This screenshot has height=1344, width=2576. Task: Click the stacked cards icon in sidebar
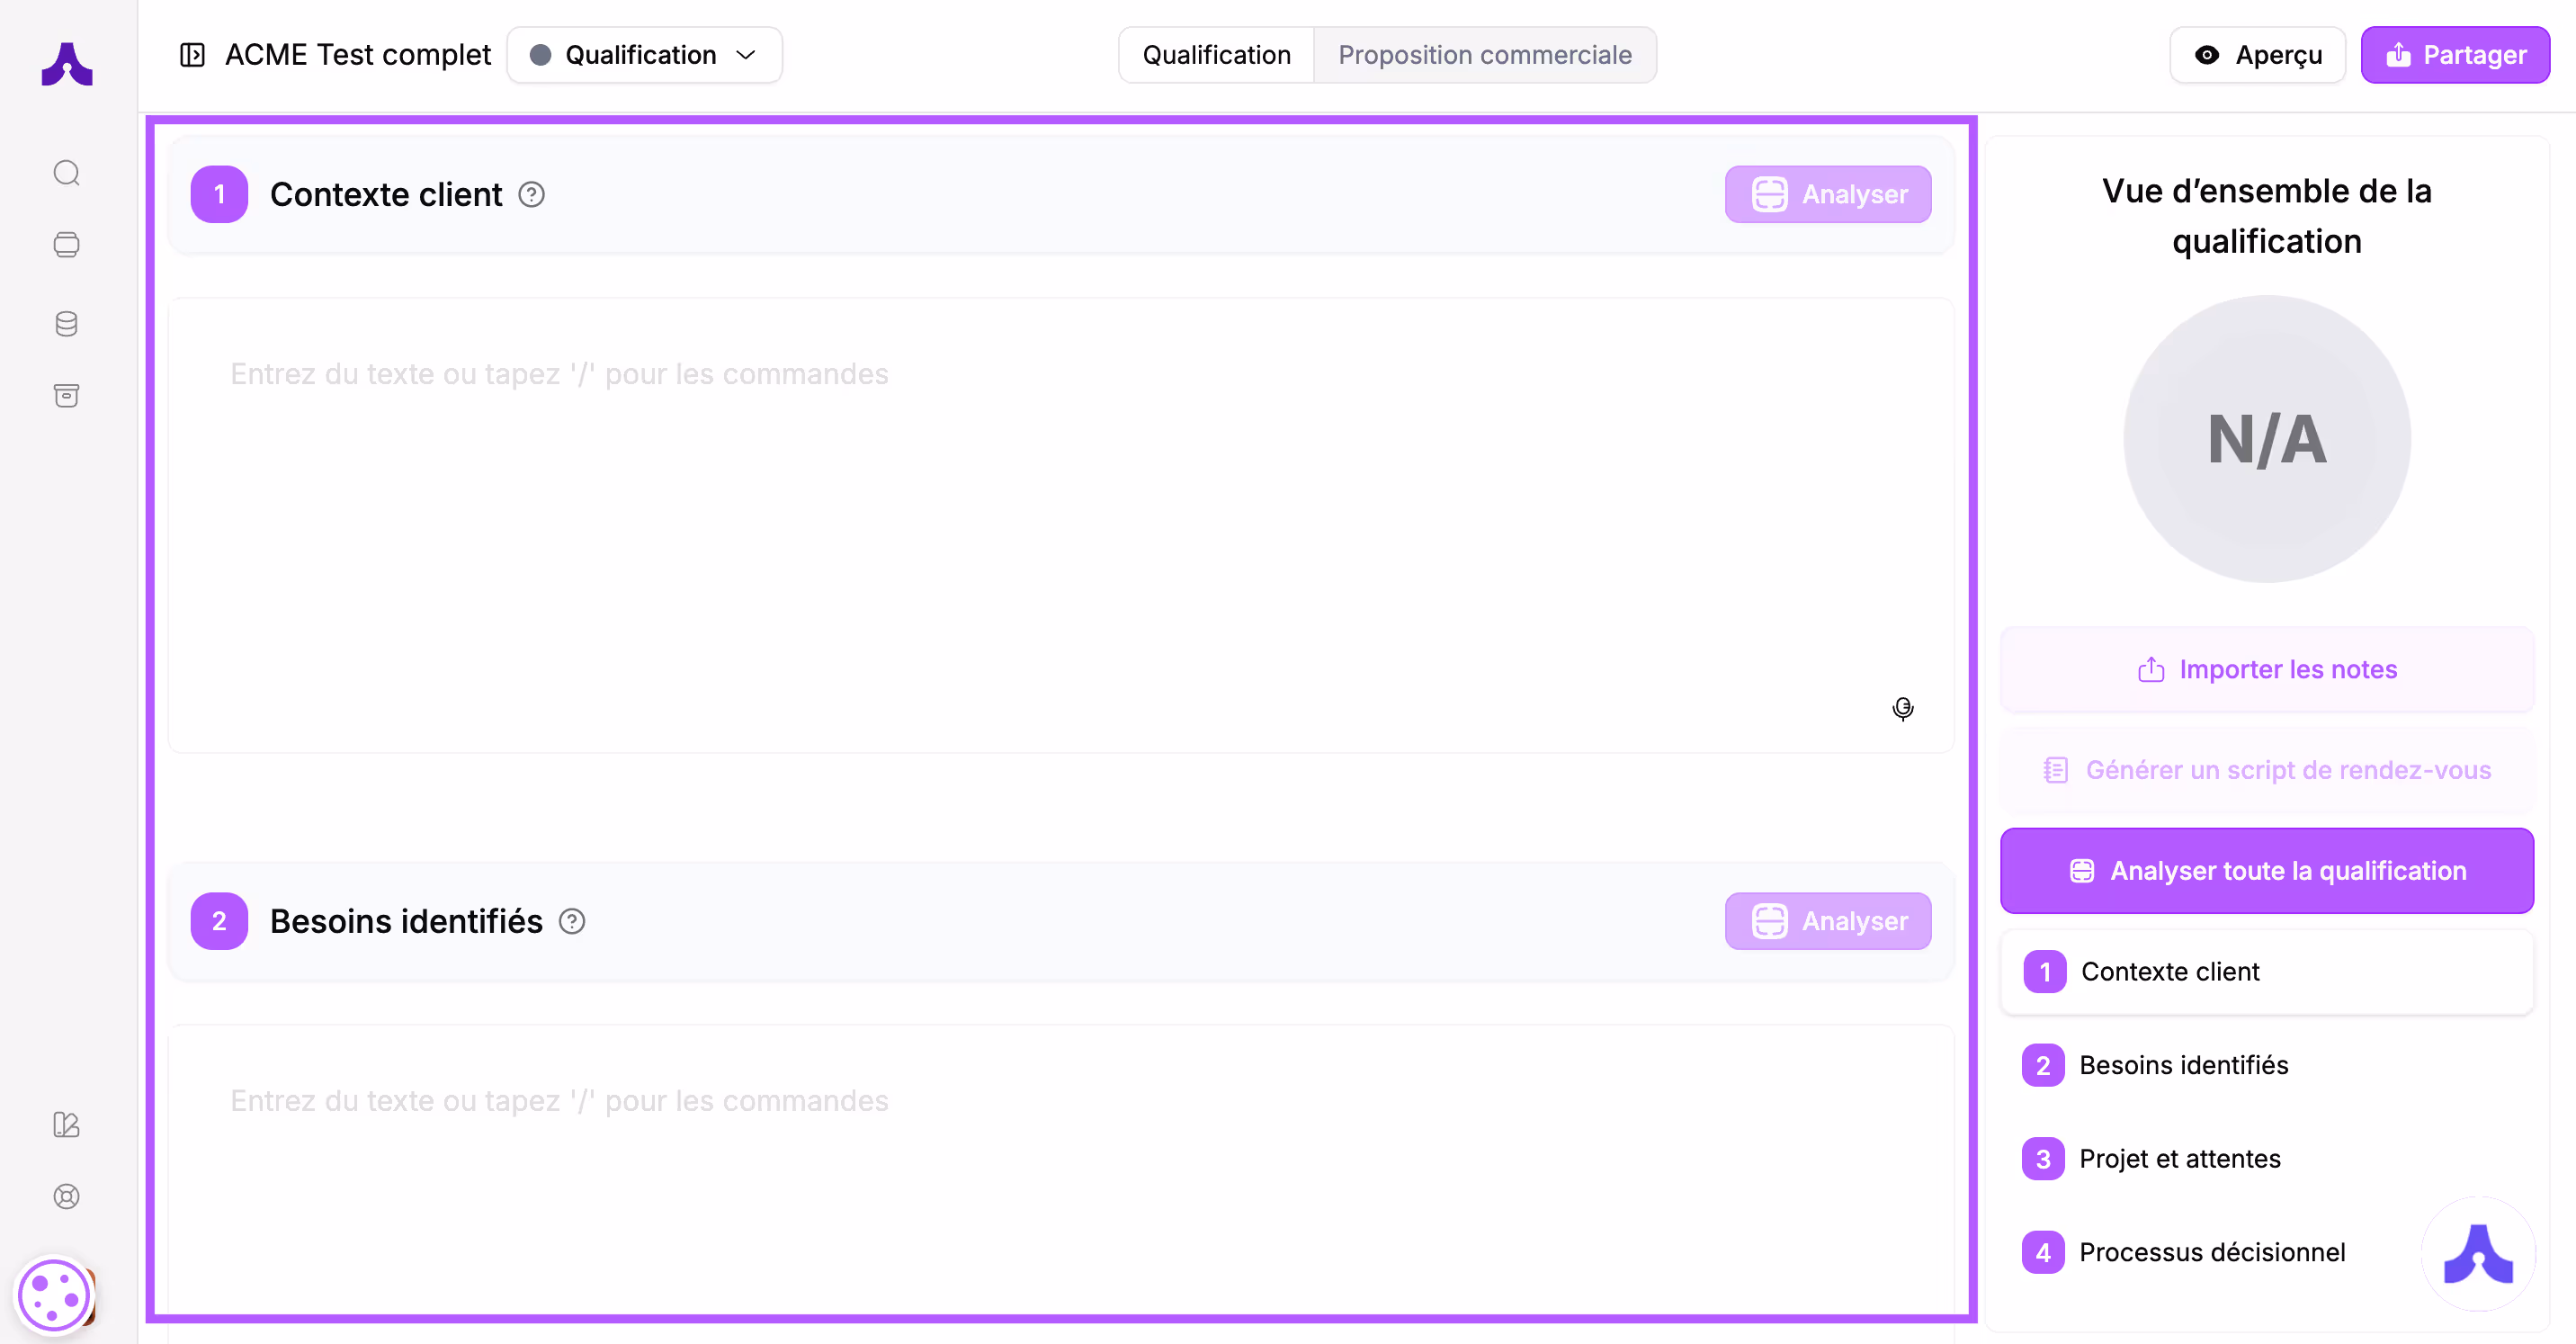pyautogui.click(x=66, y=245)
